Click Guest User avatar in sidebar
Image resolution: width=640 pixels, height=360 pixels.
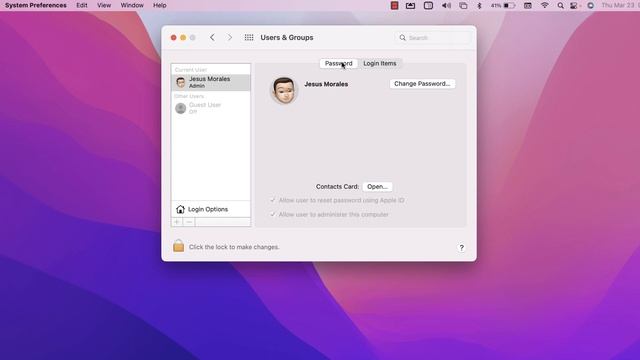pos(180,108)
